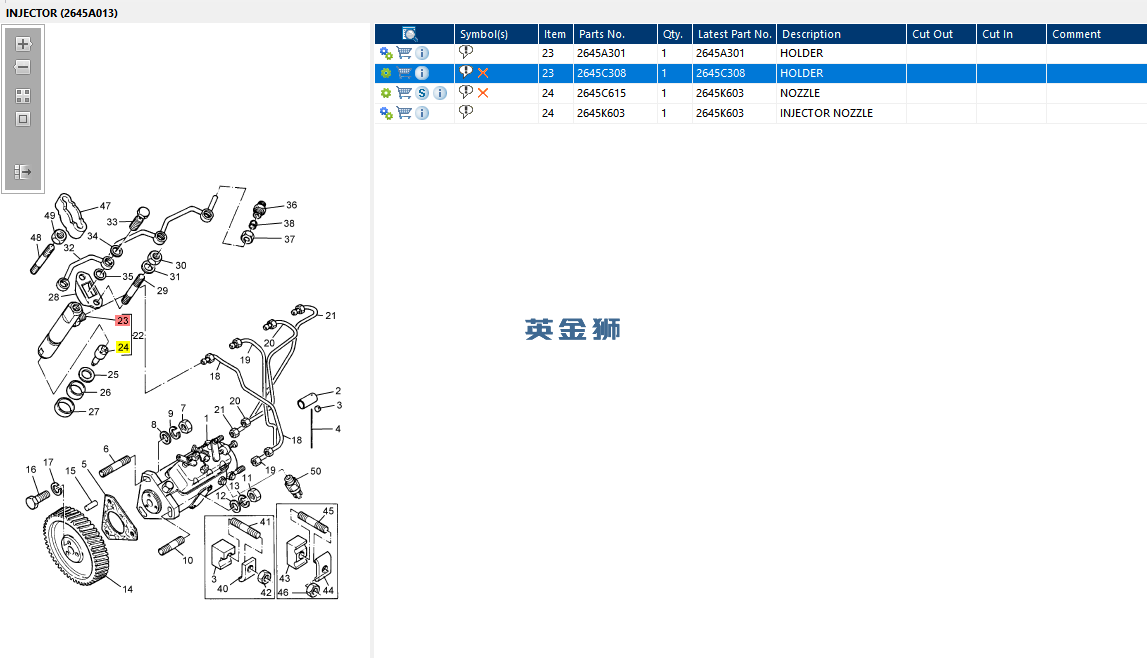Add part 2645A301 to the cart

click(404, 53)
